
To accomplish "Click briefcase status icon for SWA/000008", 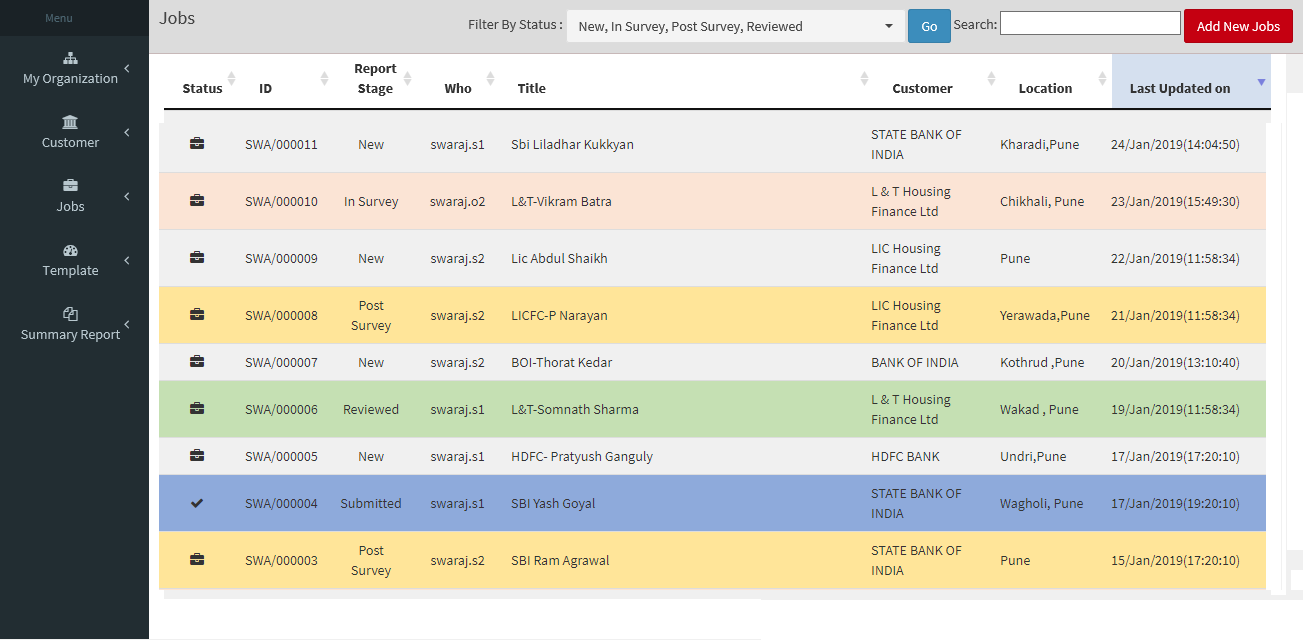I will (197, 315).
